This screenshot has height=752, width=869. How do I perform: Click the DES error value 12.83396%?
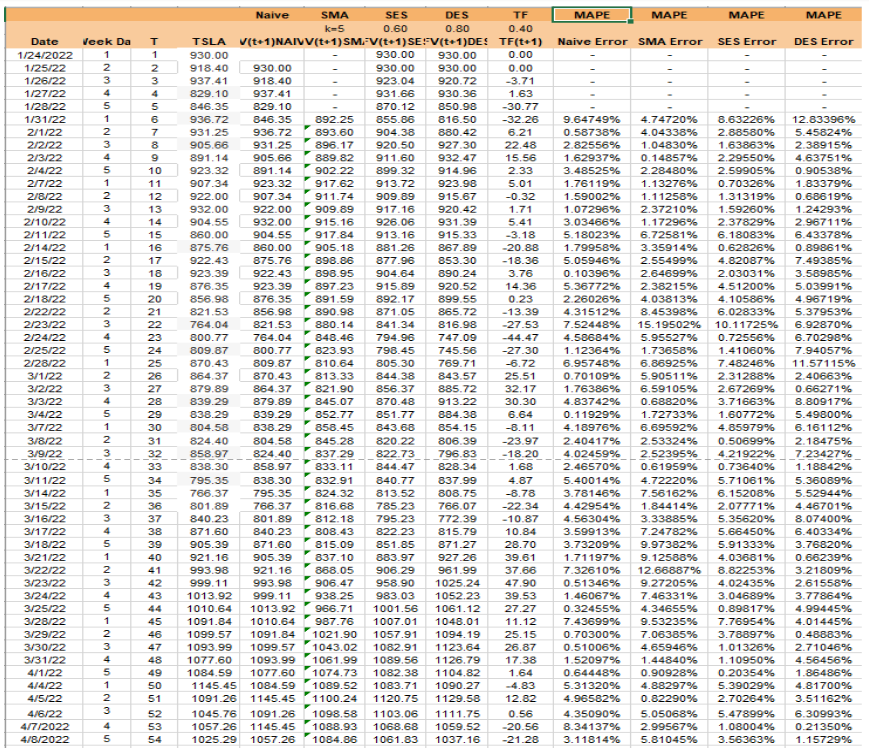coord(824,119)
